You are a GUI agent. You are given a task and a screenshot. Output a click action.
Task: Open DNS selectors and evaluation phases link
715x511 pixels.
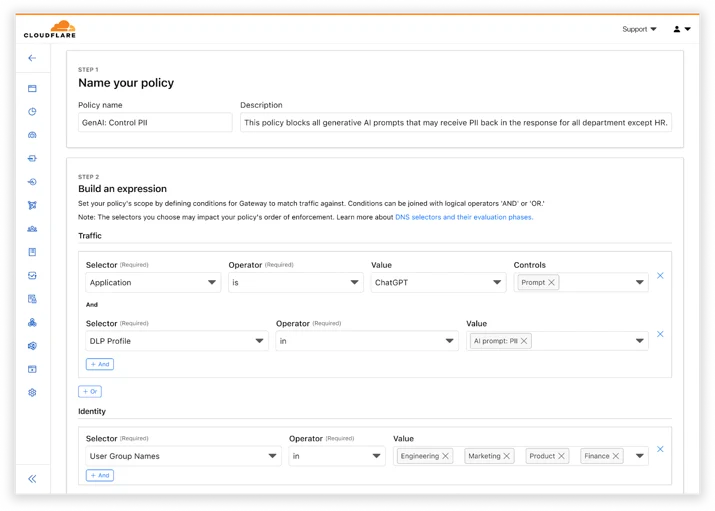[464, 217]
